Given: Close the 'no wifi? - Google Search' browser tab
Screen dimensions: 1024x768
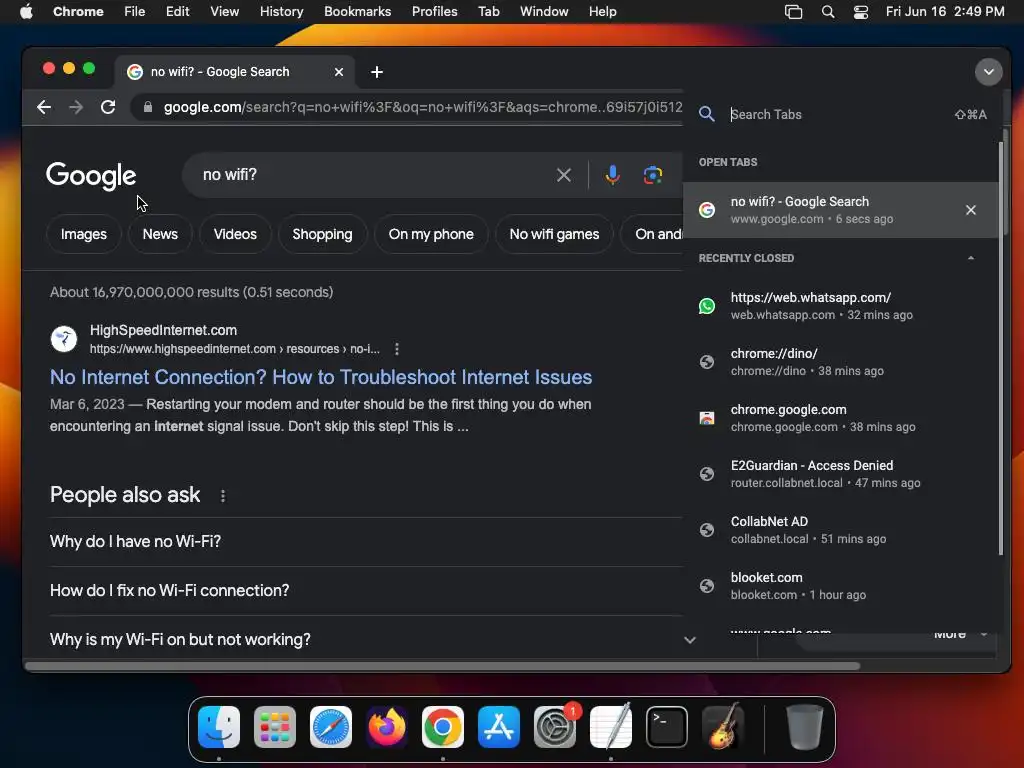Looking at the screenshot, I should (x=339, y=72).
